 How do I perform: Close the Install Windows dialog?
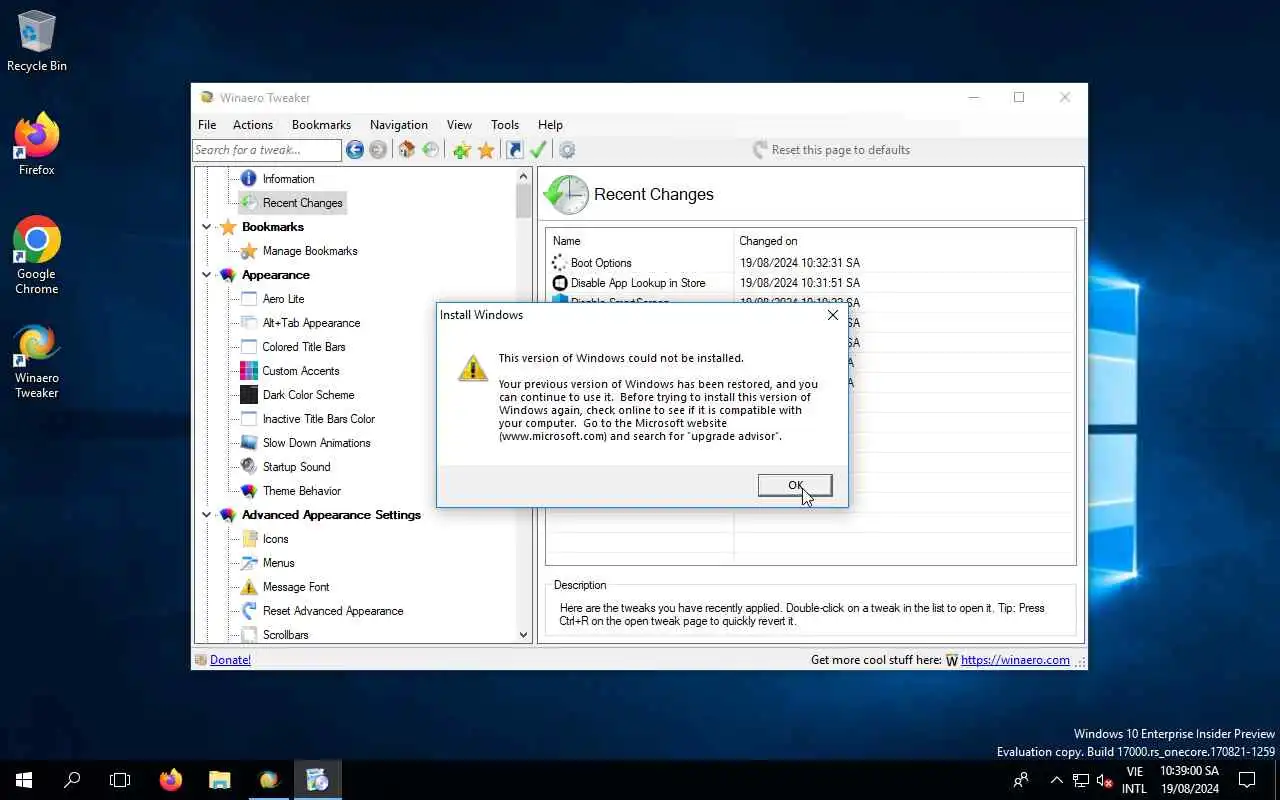(832, 315)
